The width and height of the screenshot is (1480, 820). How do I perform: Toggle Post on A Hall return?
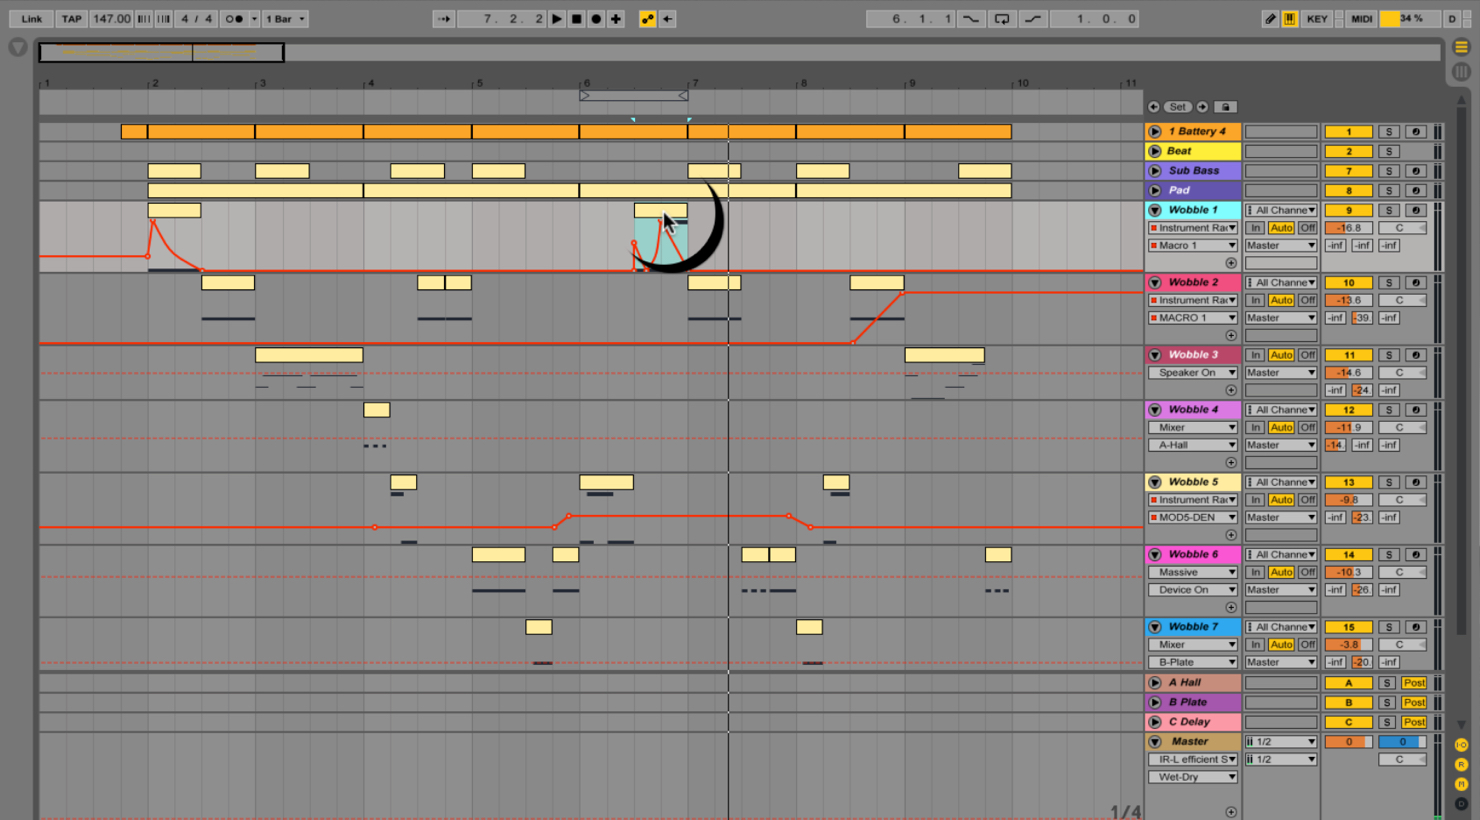coord(1414,683)
